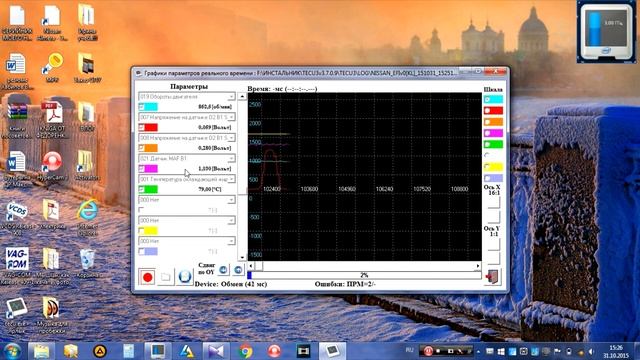Screen dimensions: 640x360
Task: Click the graph horizontal scrollbar thumb
Action: click(259, 266)
